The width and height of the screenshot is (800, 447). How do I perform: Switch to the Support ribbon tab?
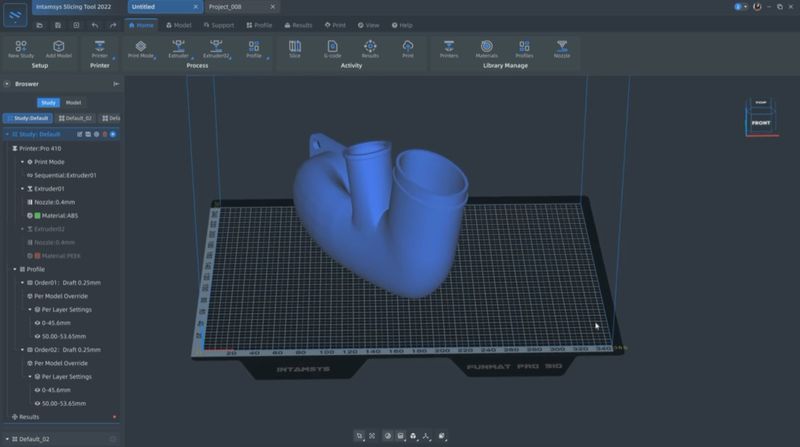click(221, 25)
